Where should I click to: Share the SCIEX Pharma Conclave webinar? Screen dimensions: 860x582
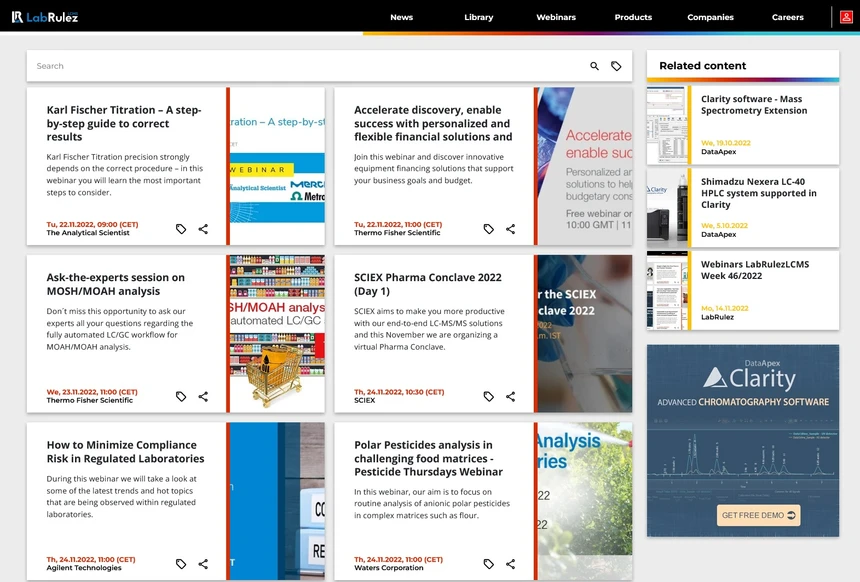click(511, 396)
